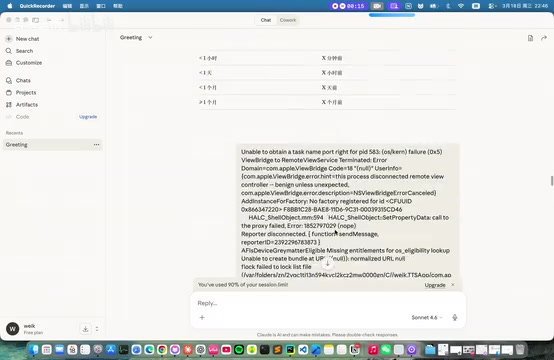Click the scroll-to-bottom arrow button

click(328, 264)
